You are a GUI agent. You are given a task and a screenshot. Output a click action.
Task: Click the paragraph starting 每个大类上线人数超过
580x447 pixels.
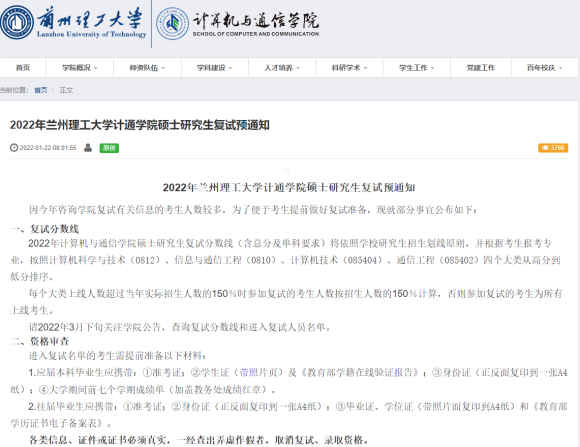coord(287,302)
